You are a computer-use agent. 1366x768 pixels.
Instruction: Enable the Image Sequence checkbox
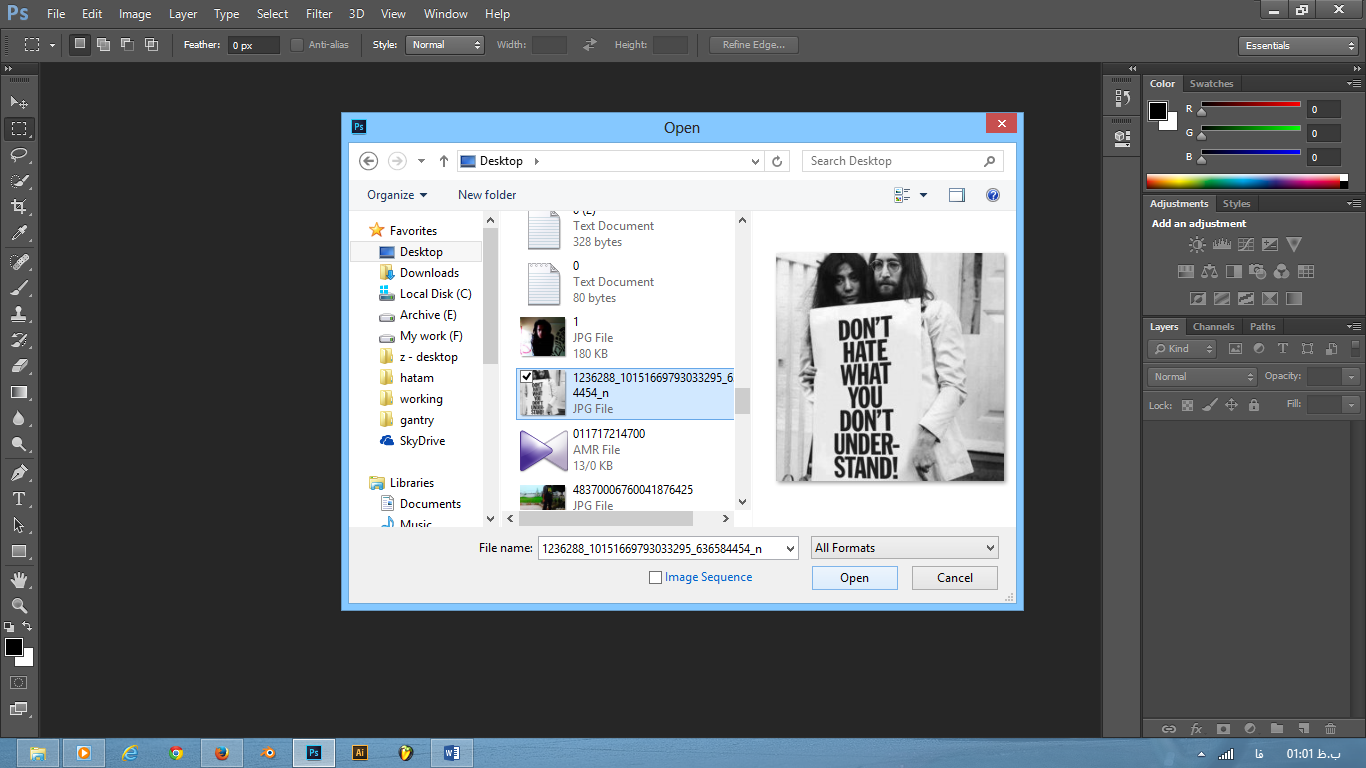656,578
